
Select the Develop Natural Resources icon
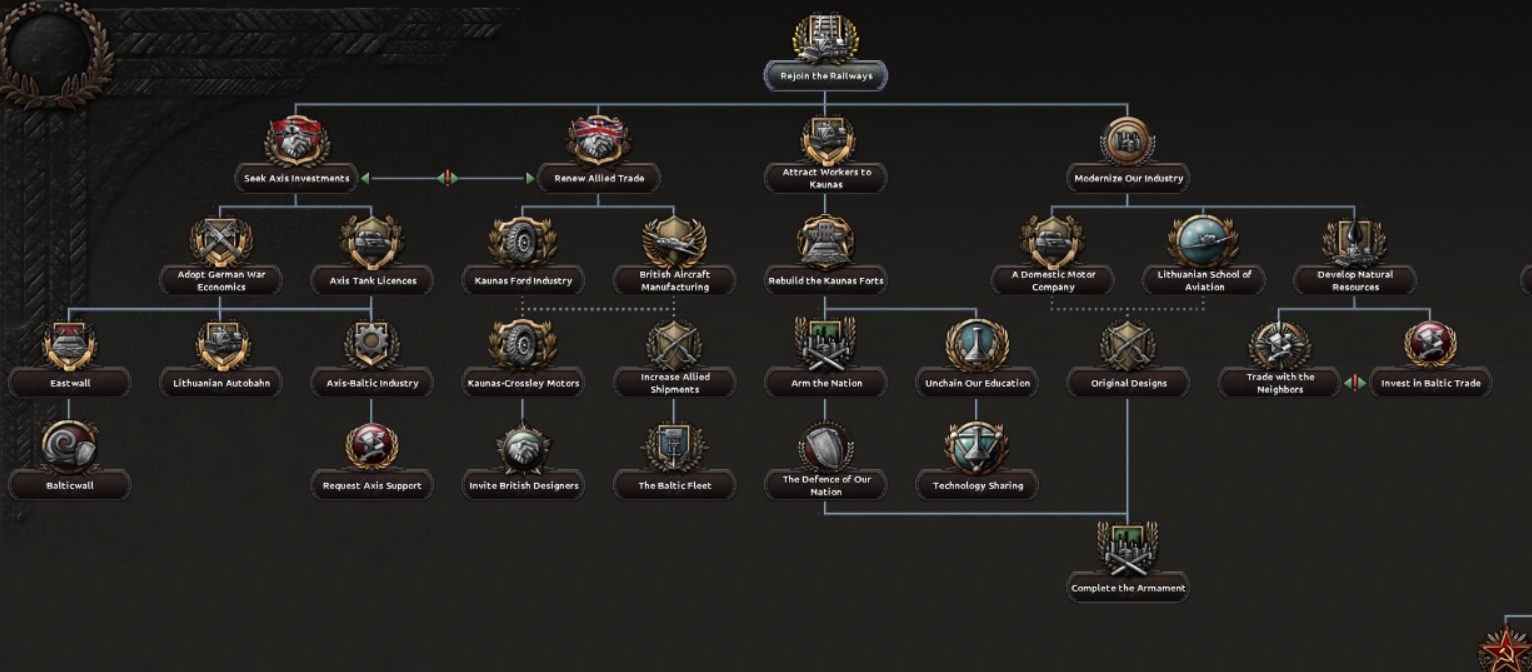click(1354, 242)
